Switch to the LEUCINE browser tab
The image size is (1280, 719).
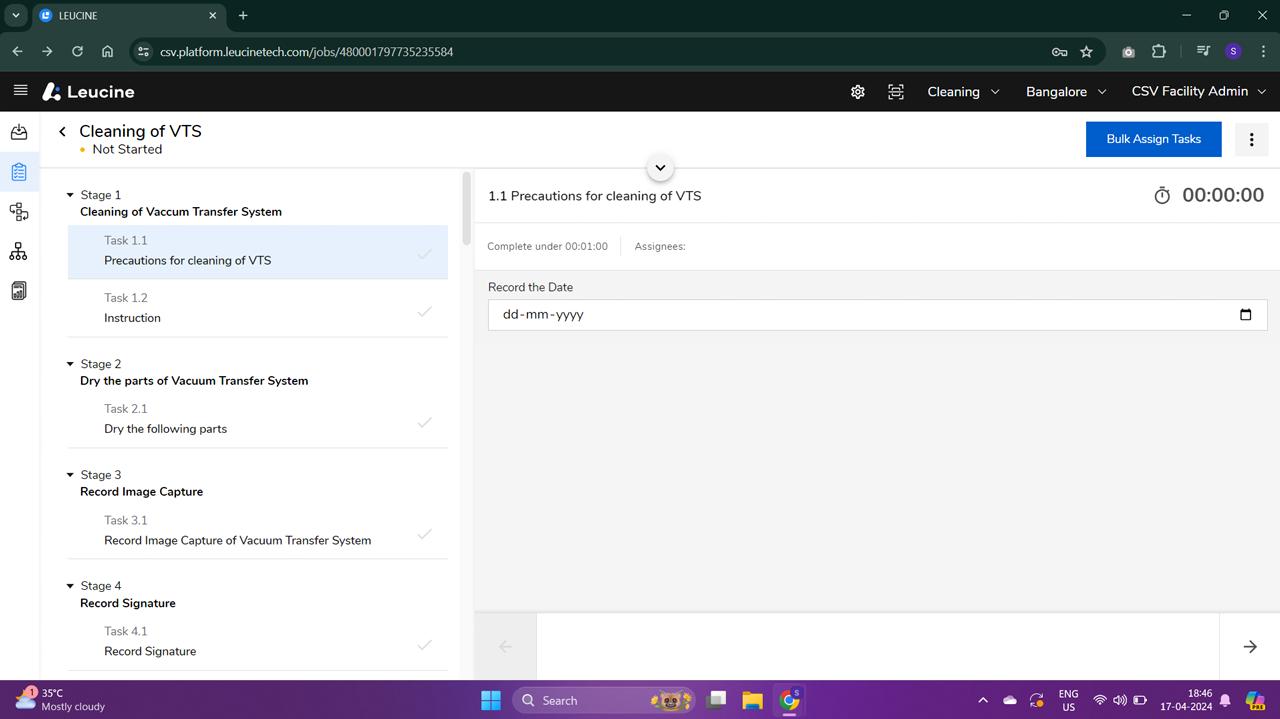[x=128, y=16]
